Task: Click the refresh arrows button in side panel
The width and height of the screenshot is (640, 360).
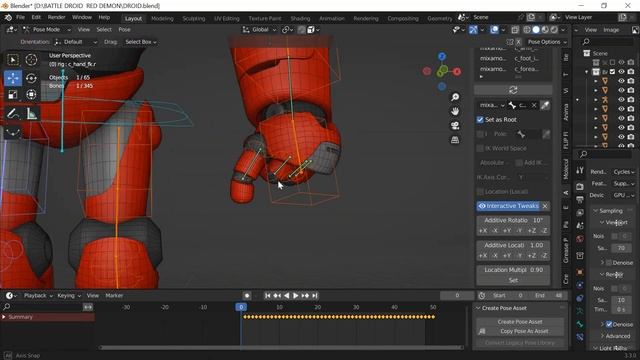Action: click(513, 90)
